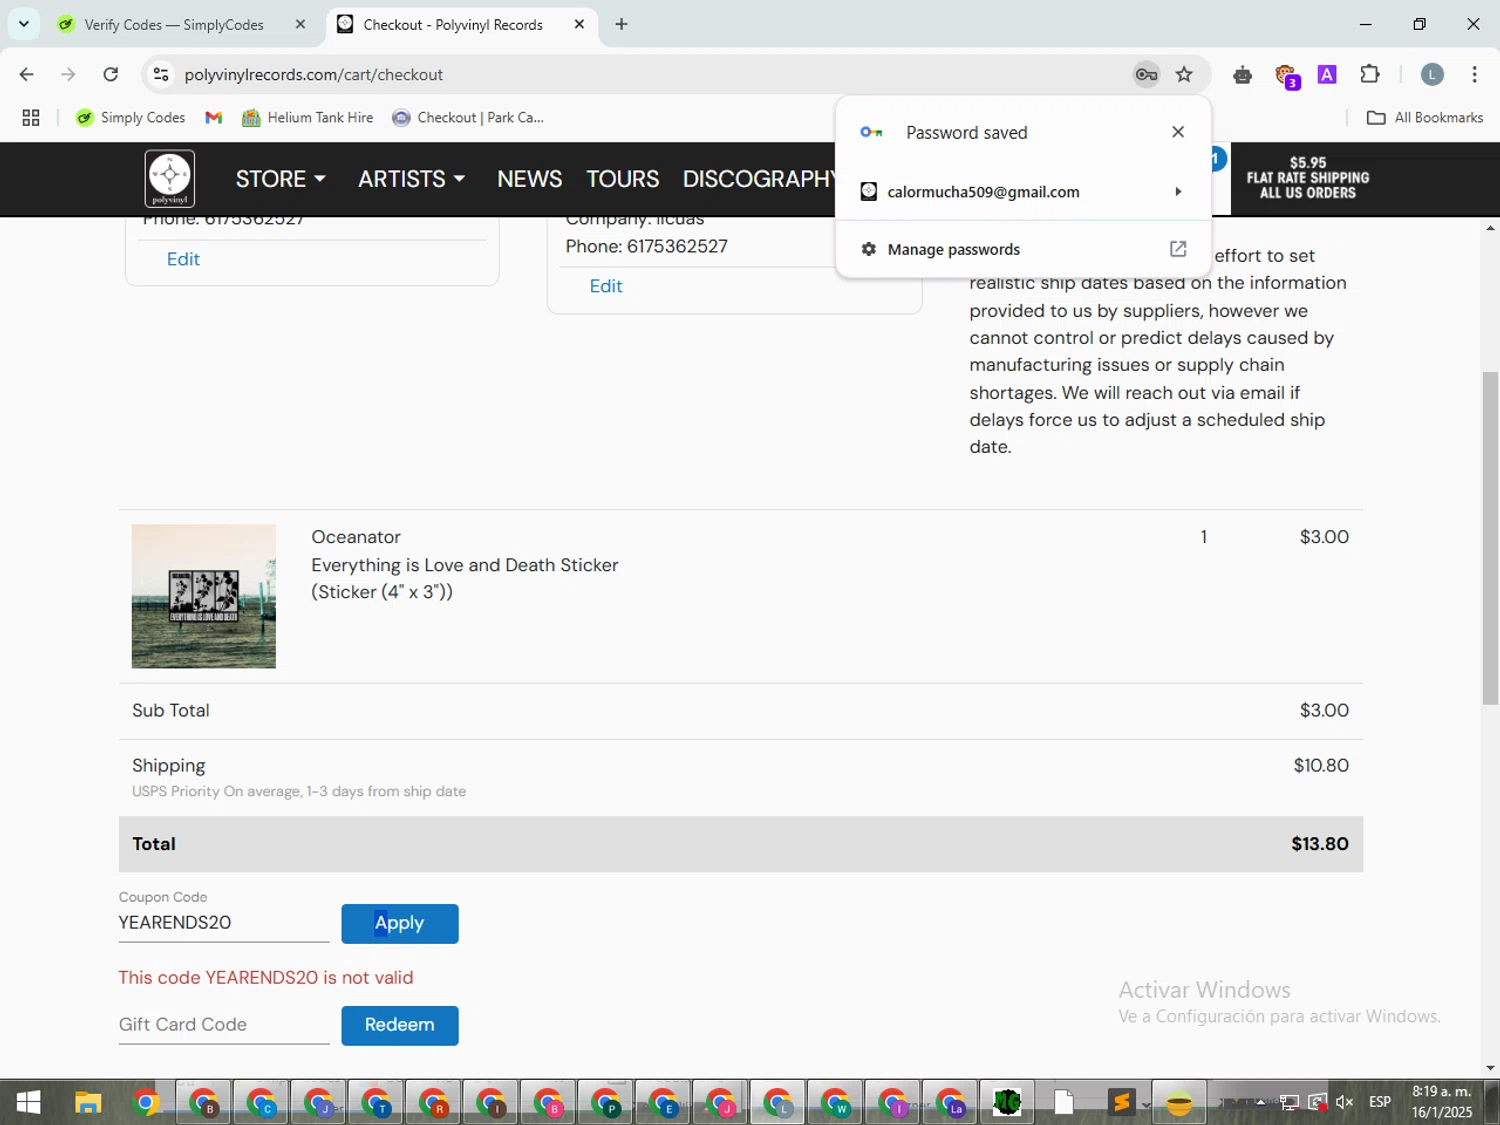Click the 'This code YEARENDS20 is not valid' message
This screenshot has height=1125, width=1500.
click(266, 978)
